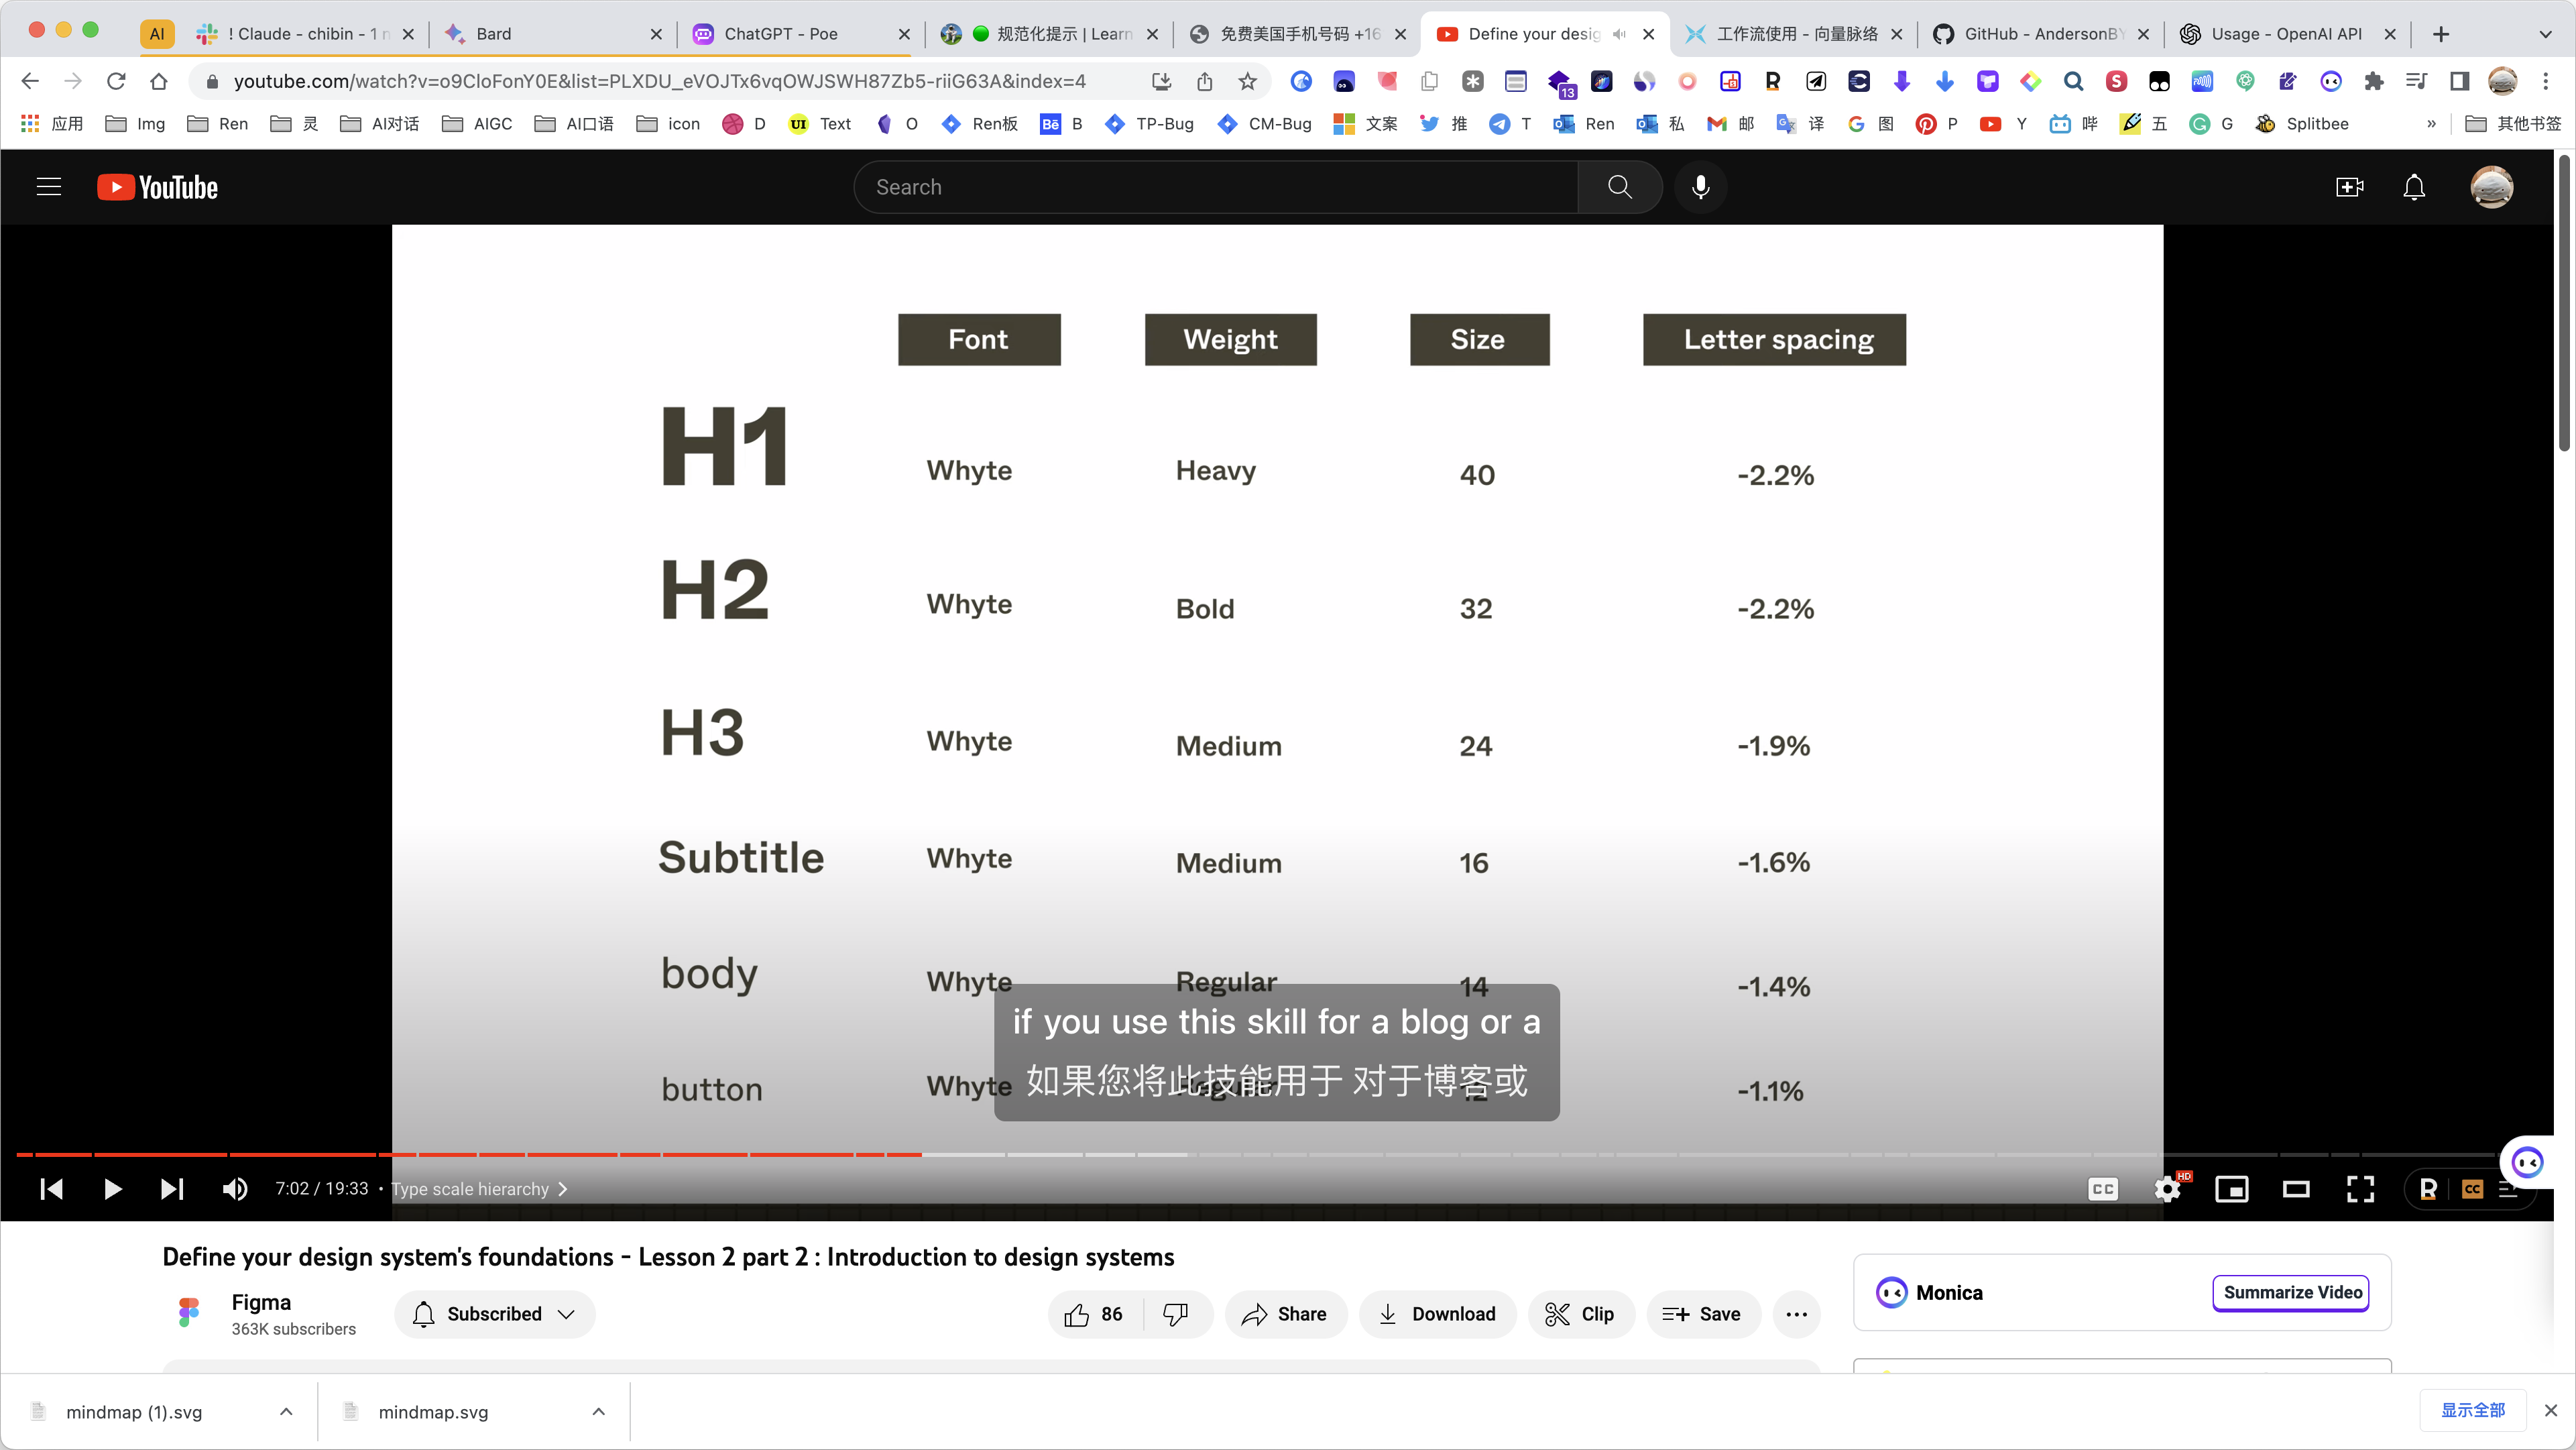This screenshot has height=1450, width=2576.
Task: Share this page from address bar
Action: [1204, 81]
